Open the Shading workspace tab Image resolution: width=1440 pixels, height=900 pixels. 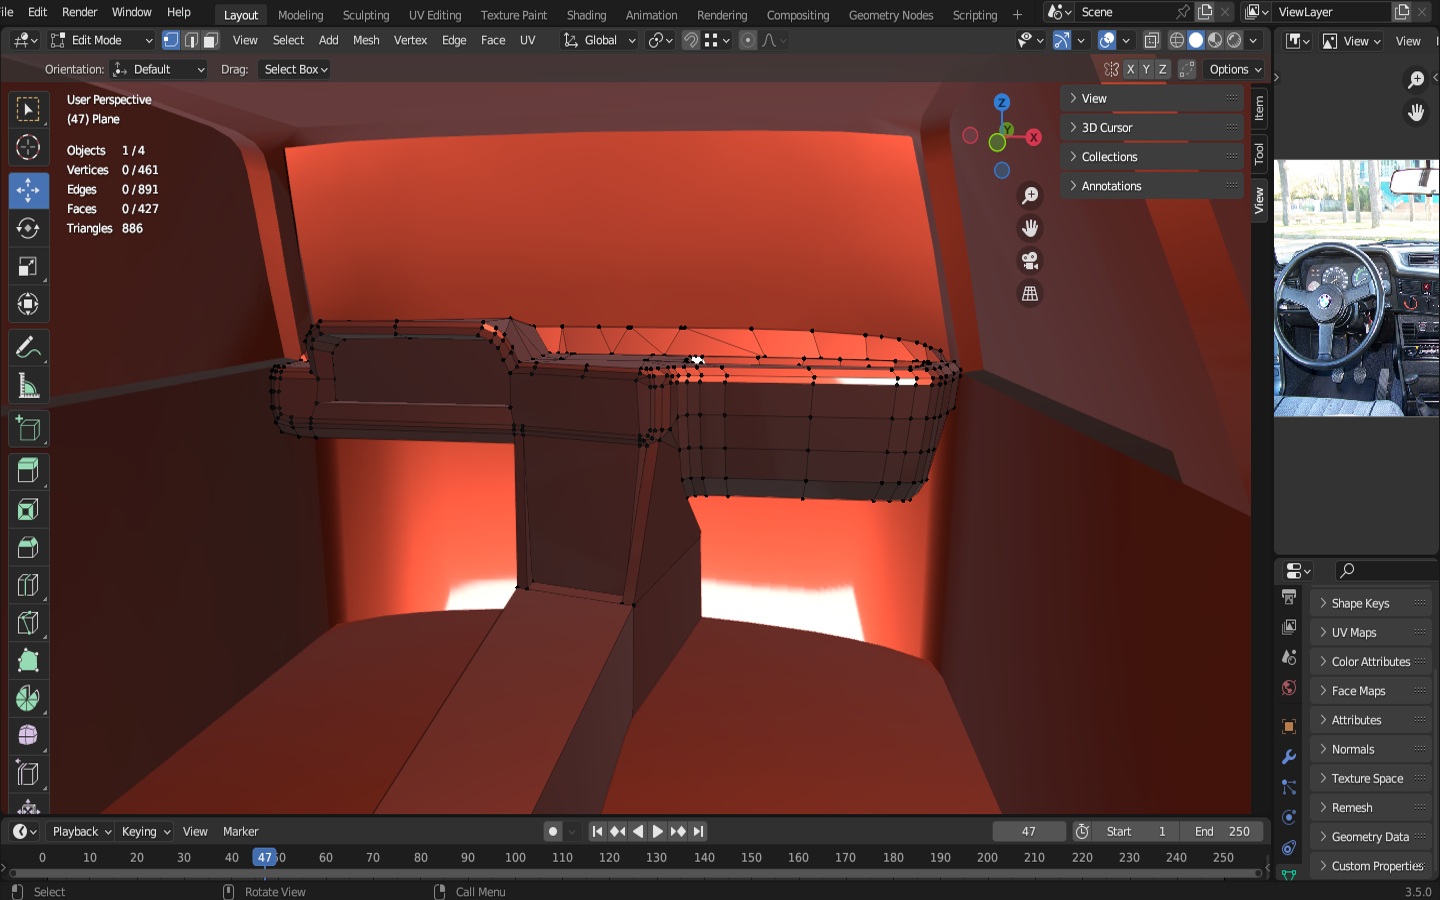tap(586, 15)
